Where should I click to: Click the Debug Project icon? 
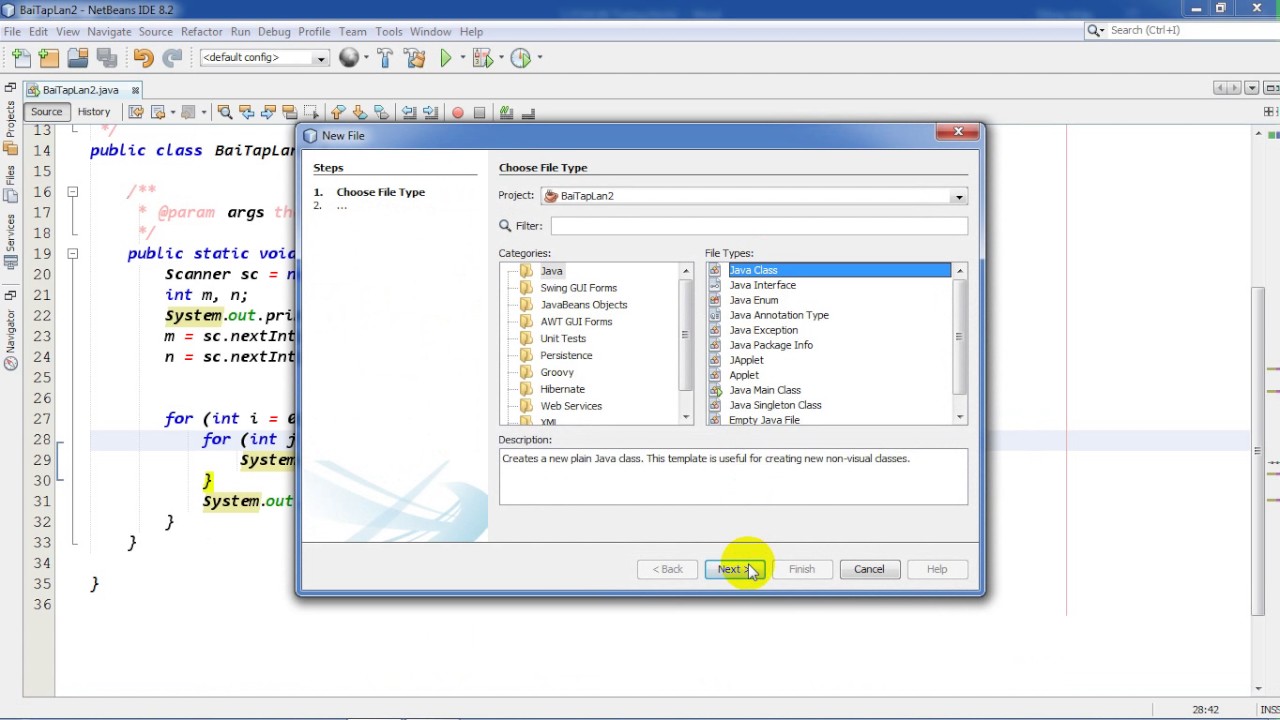pyautogui.click(x=481, y=58)
